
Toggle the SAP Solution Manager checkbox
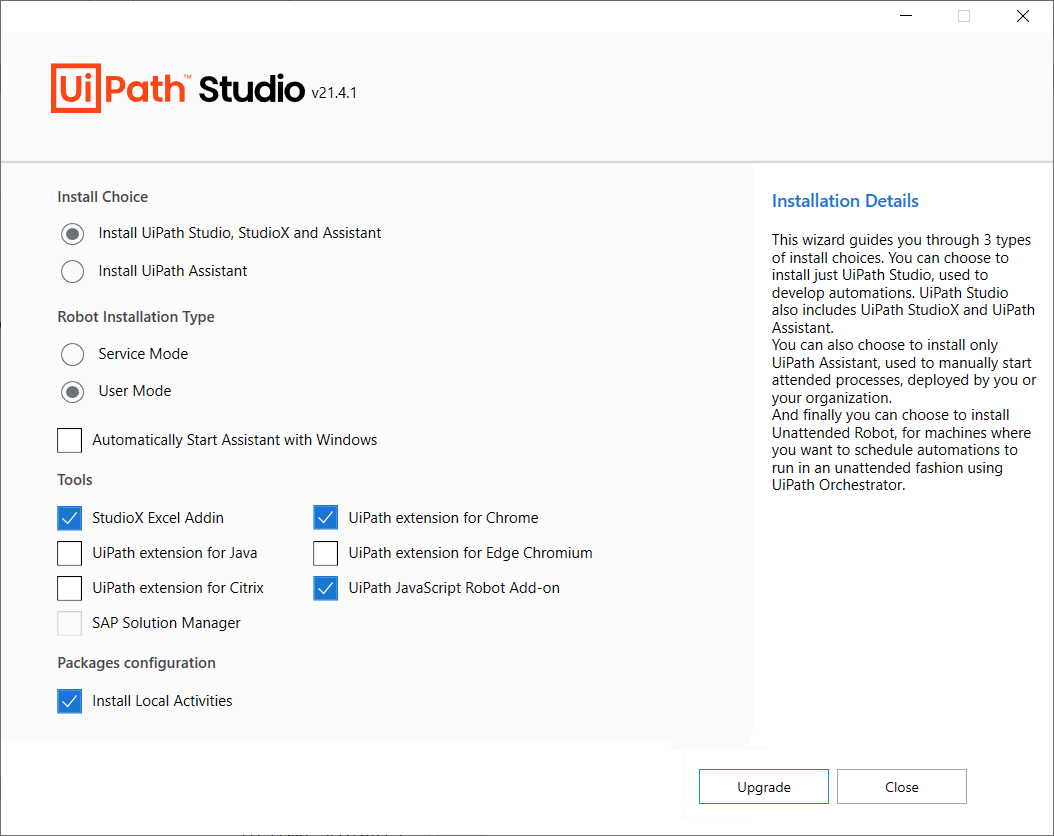[70, 623]
